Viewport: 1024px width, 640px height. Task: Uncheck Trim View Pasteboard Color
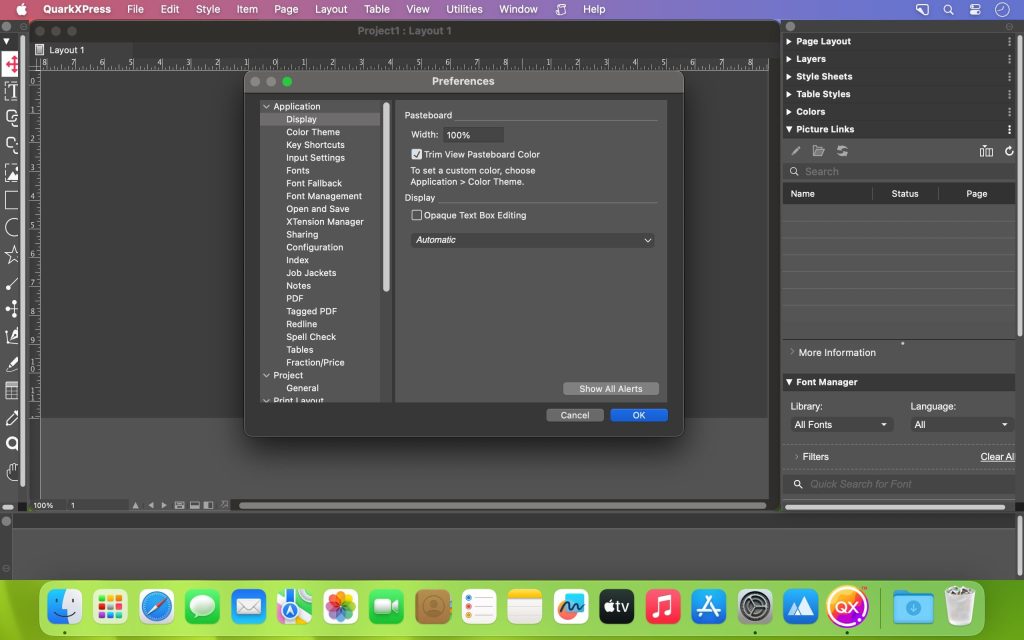417,154
